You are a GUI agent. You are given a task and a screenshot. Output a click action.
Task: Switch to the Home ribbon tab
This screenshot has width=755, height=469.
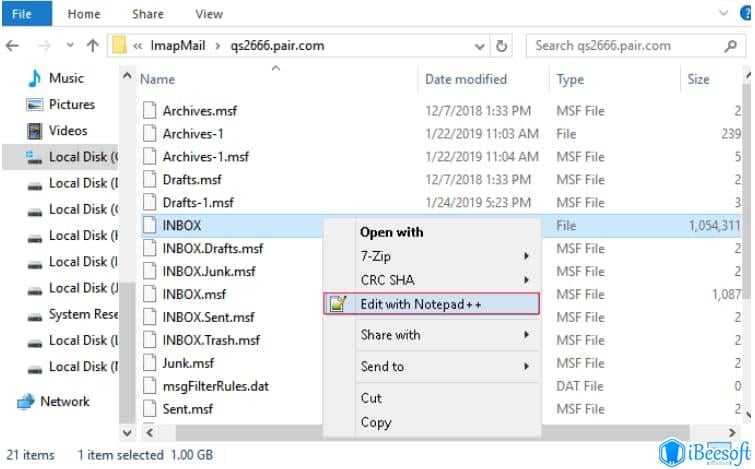click(84, 14)
